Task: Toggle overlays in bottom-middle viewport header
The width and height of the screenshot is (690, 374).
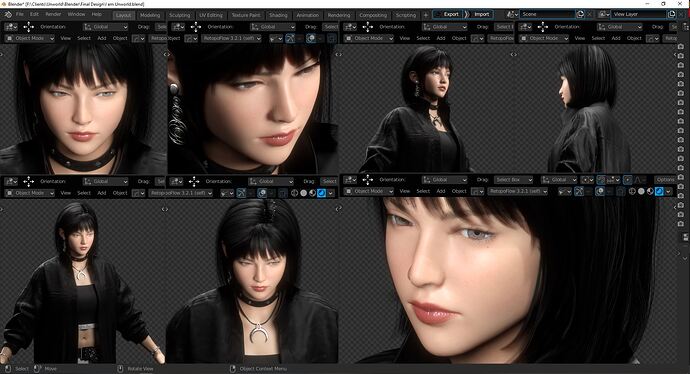Action: coord(262,193)
